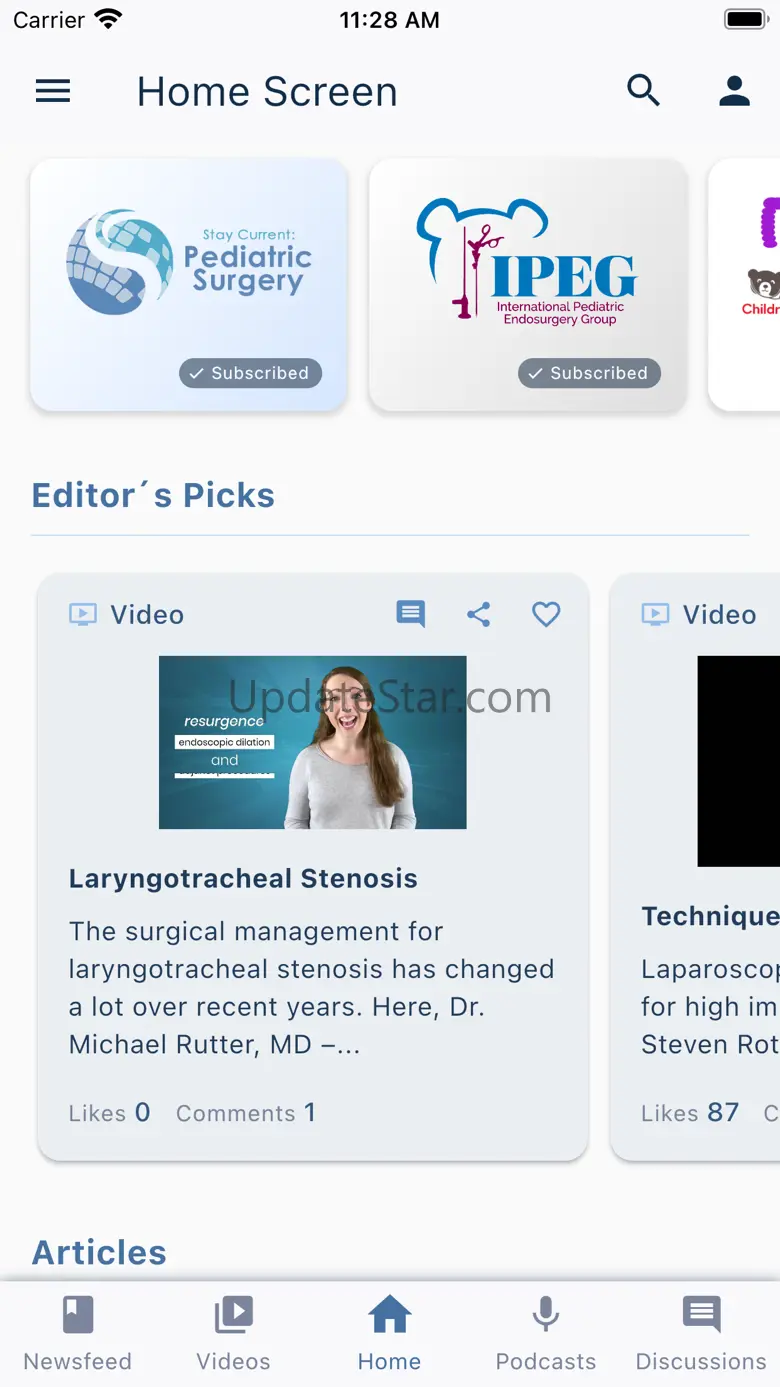Toggle Subscribed on IPEG channel
The height and width of the screenshot is (1387, 780).
(x=589, y=373)
